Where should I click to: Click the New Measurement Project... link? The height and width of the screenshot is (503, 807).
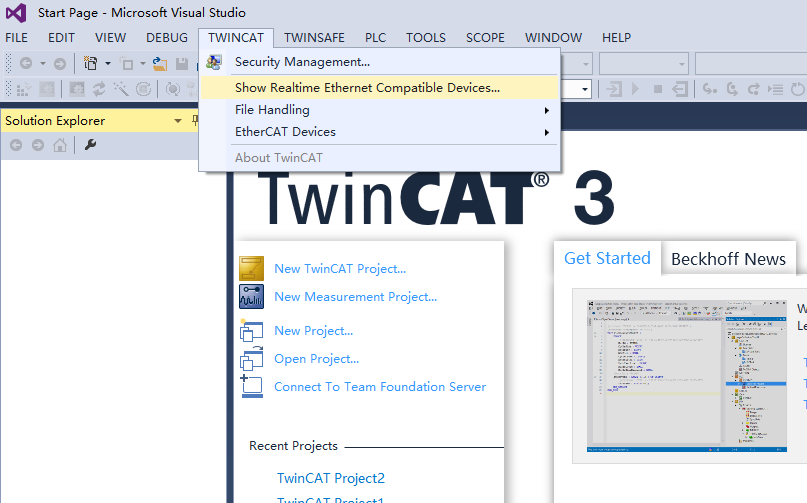(355, 297)
